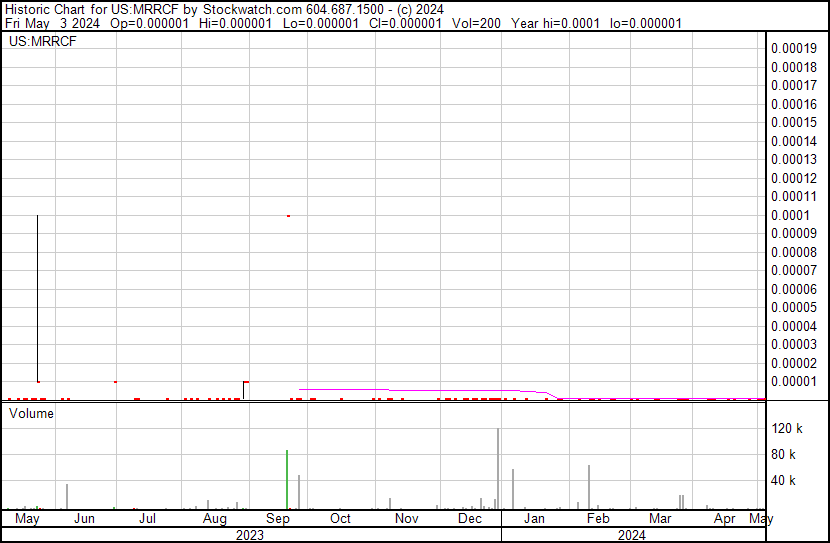The width and height of the screenshot is (830, 543).
Task: Click the Volume panel label
Action: click(x=31, y=413)
